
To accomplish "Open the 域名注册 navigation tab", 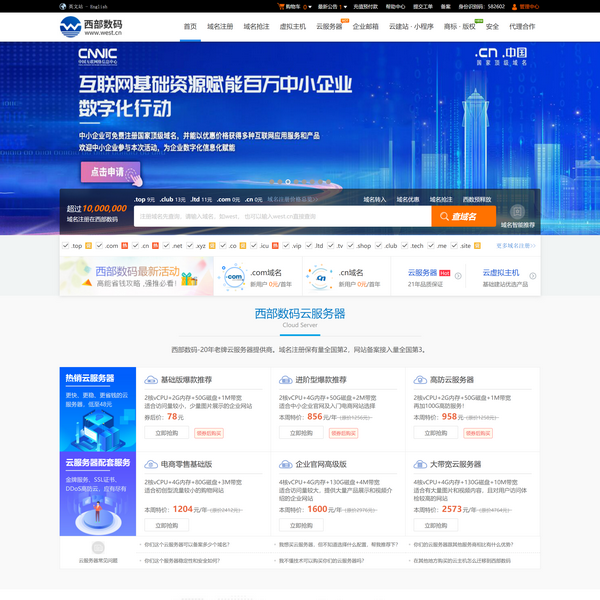I will point(223,26).
